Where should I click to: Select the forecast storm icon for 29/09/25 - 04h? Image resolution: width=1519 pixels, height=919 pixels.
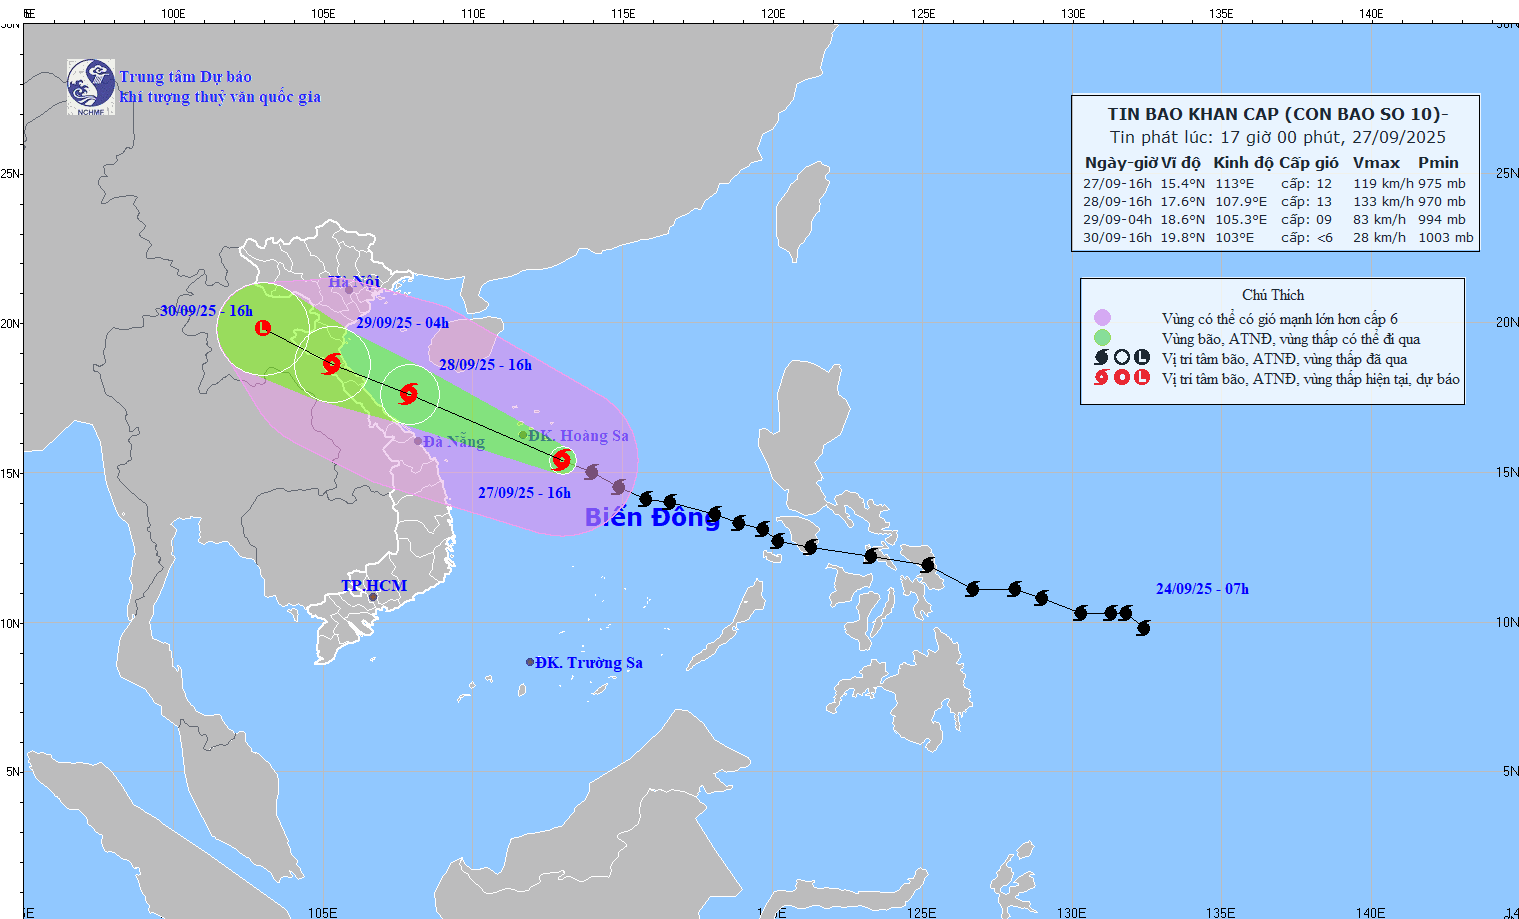(331, 364)
